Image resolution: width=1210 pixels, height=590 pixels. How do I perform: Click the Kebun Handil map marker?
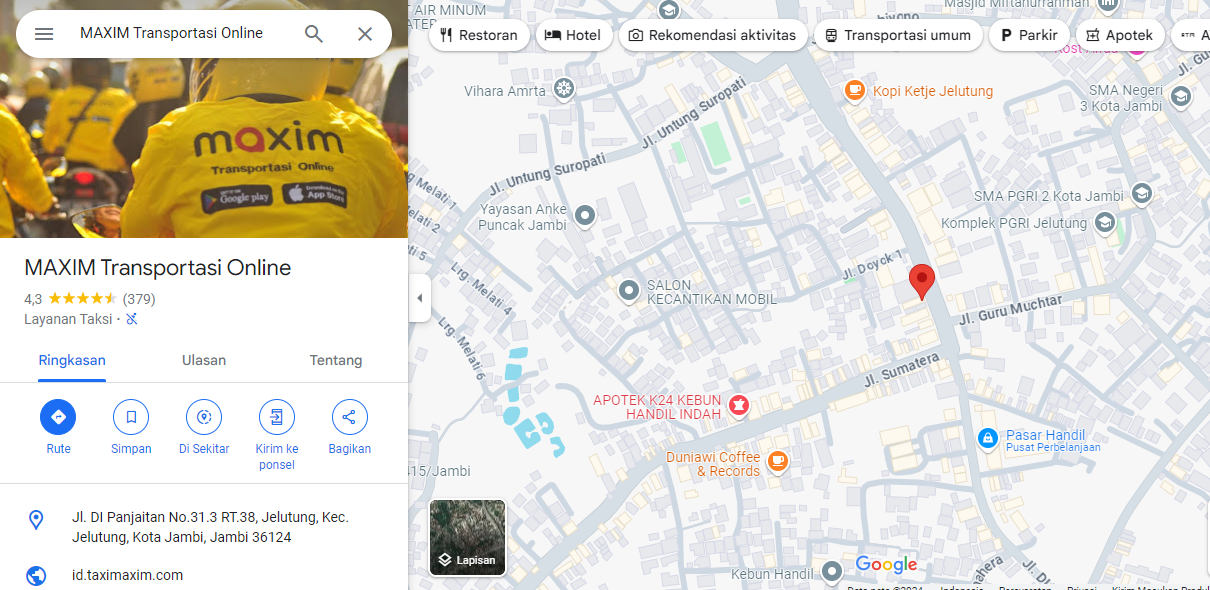(832, 572)
